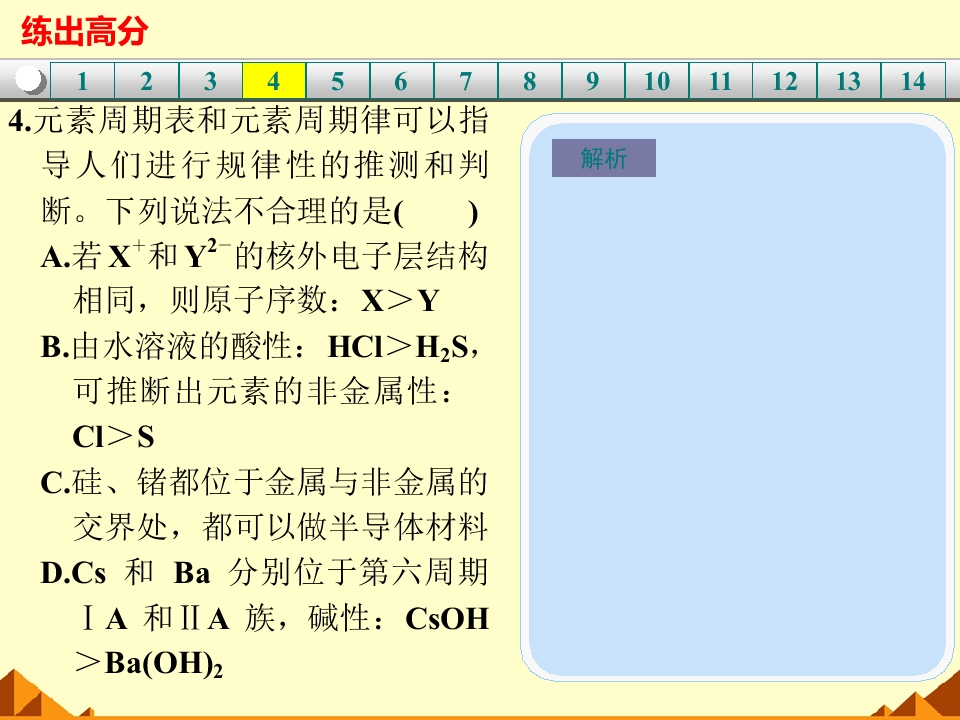Go to question tab 8
The height and width of the screenshot is (720, 960).
pyautogui.click(x=530, y=81)
